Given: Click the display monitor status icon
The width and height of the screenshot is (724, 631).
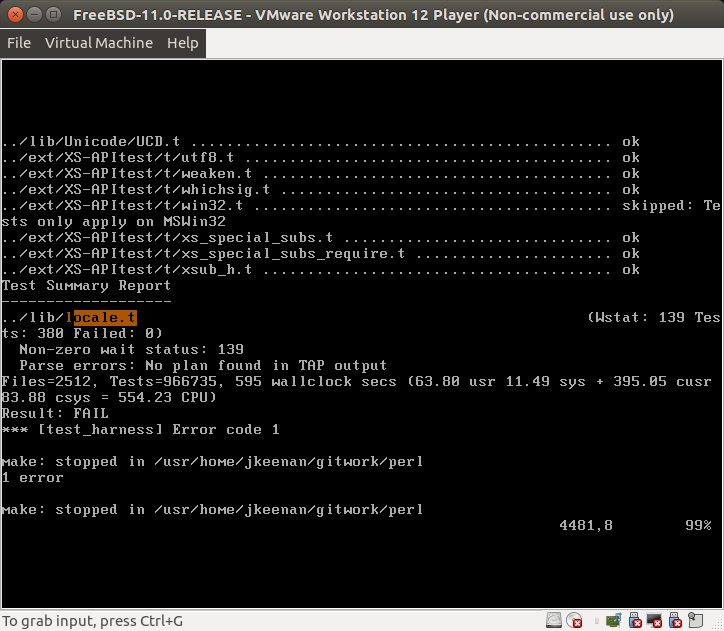Looking at the screenshot, I should point(654,620).
